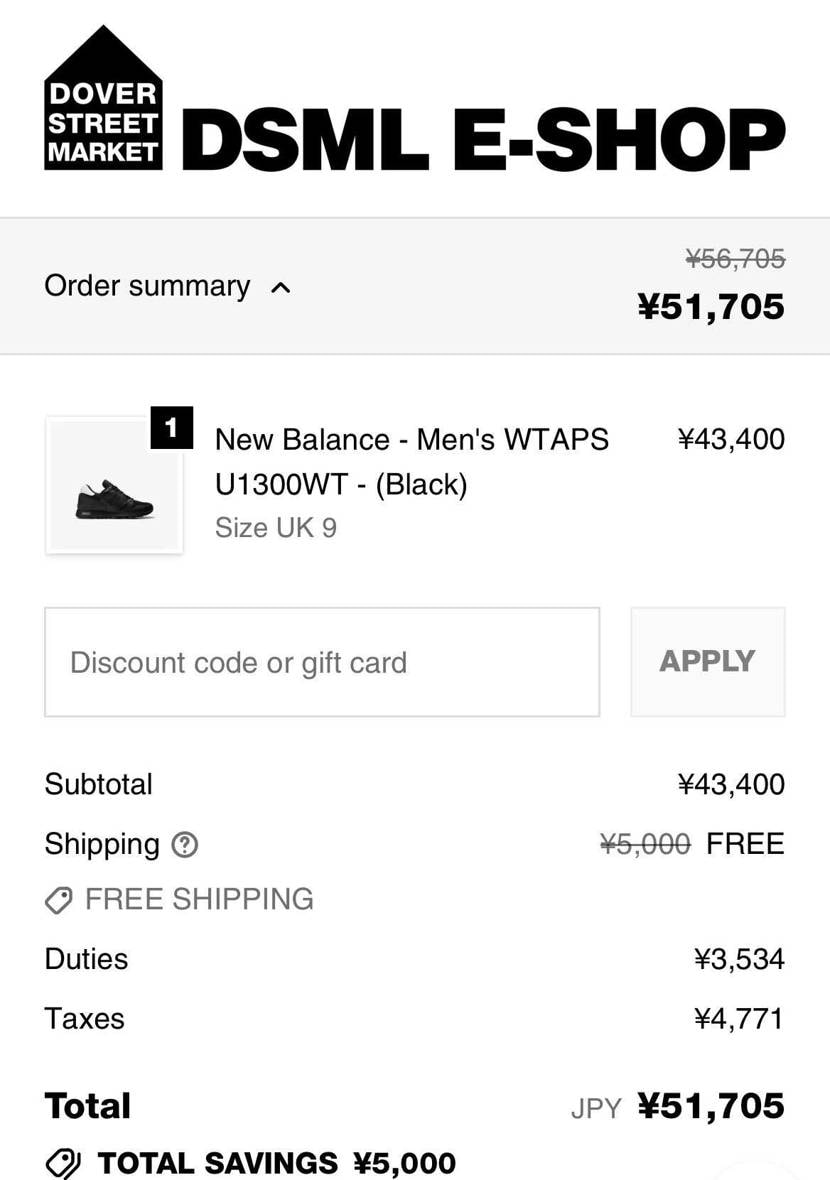Viewport: 830px width, 1180px height.
Task: Click the Duties amount ¥3,534
Action: [x=739, y=959]
